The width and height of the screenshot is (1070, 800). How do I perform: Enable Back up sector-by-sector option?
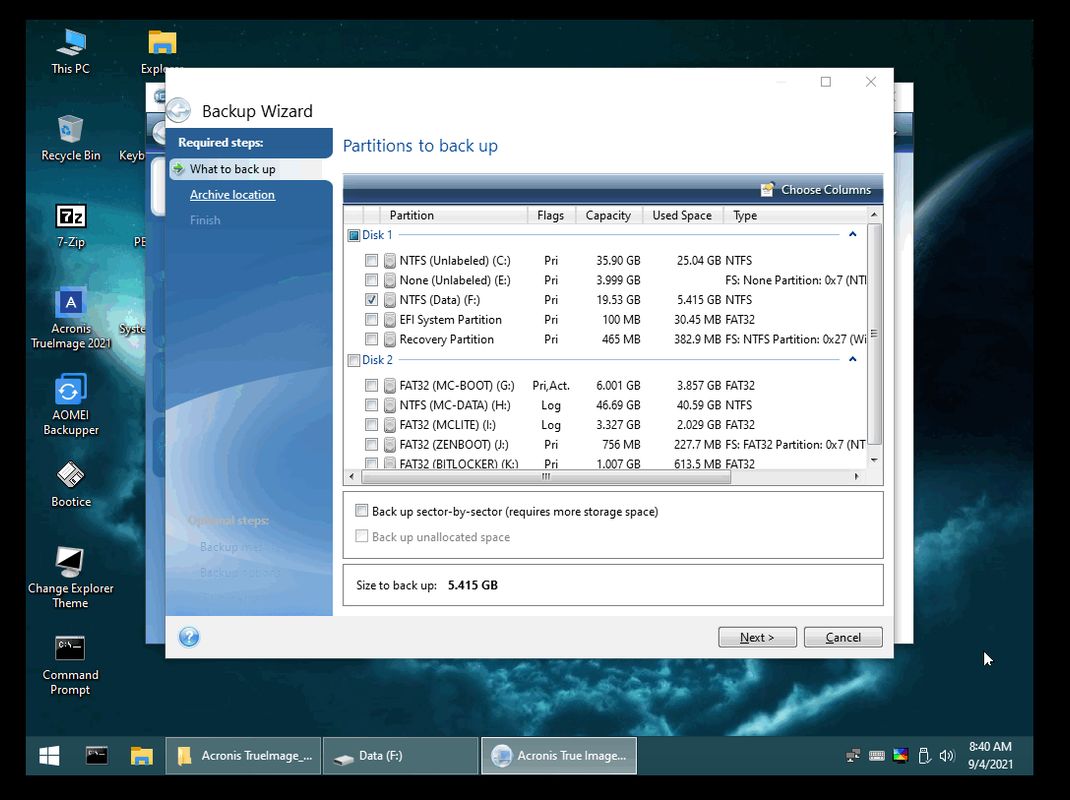(x=362, y=511)
